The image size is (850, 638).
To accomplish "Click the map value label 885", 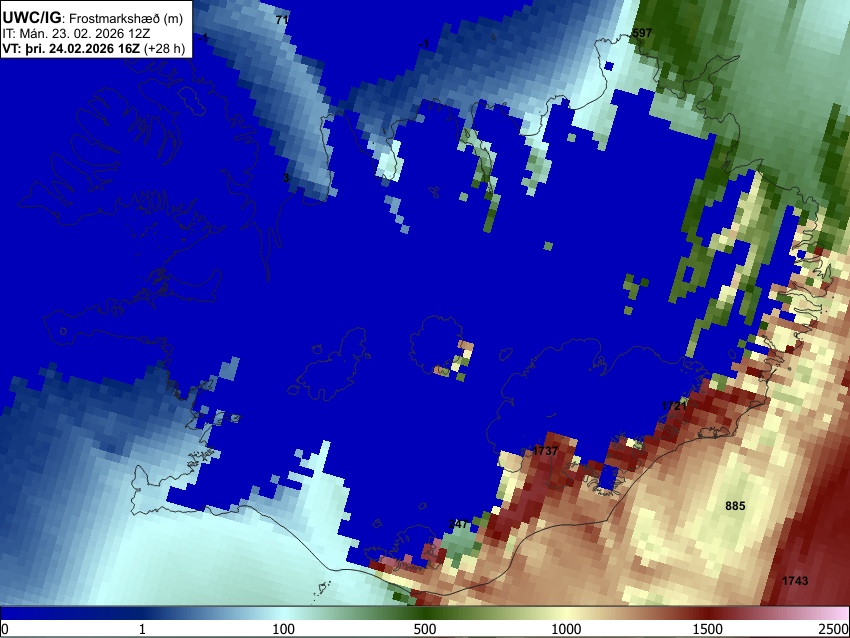I will 735,506.
